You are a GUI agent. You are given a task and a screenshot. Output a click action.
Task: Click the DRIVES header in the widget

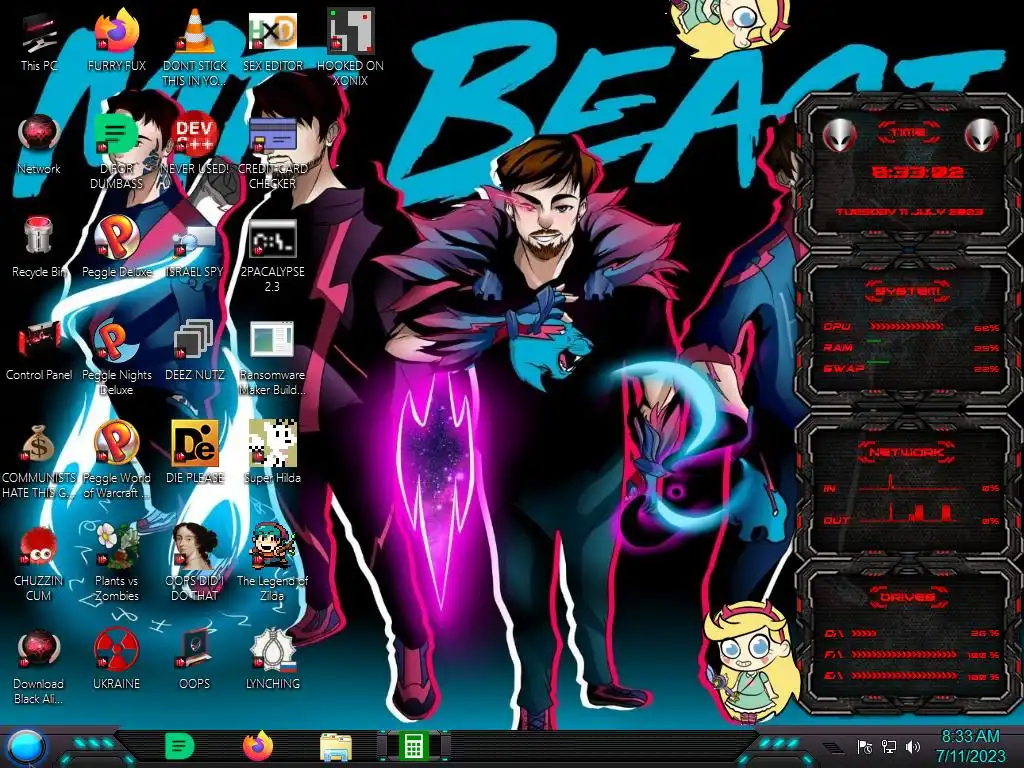pyautogui.click(x=907, y=597)
